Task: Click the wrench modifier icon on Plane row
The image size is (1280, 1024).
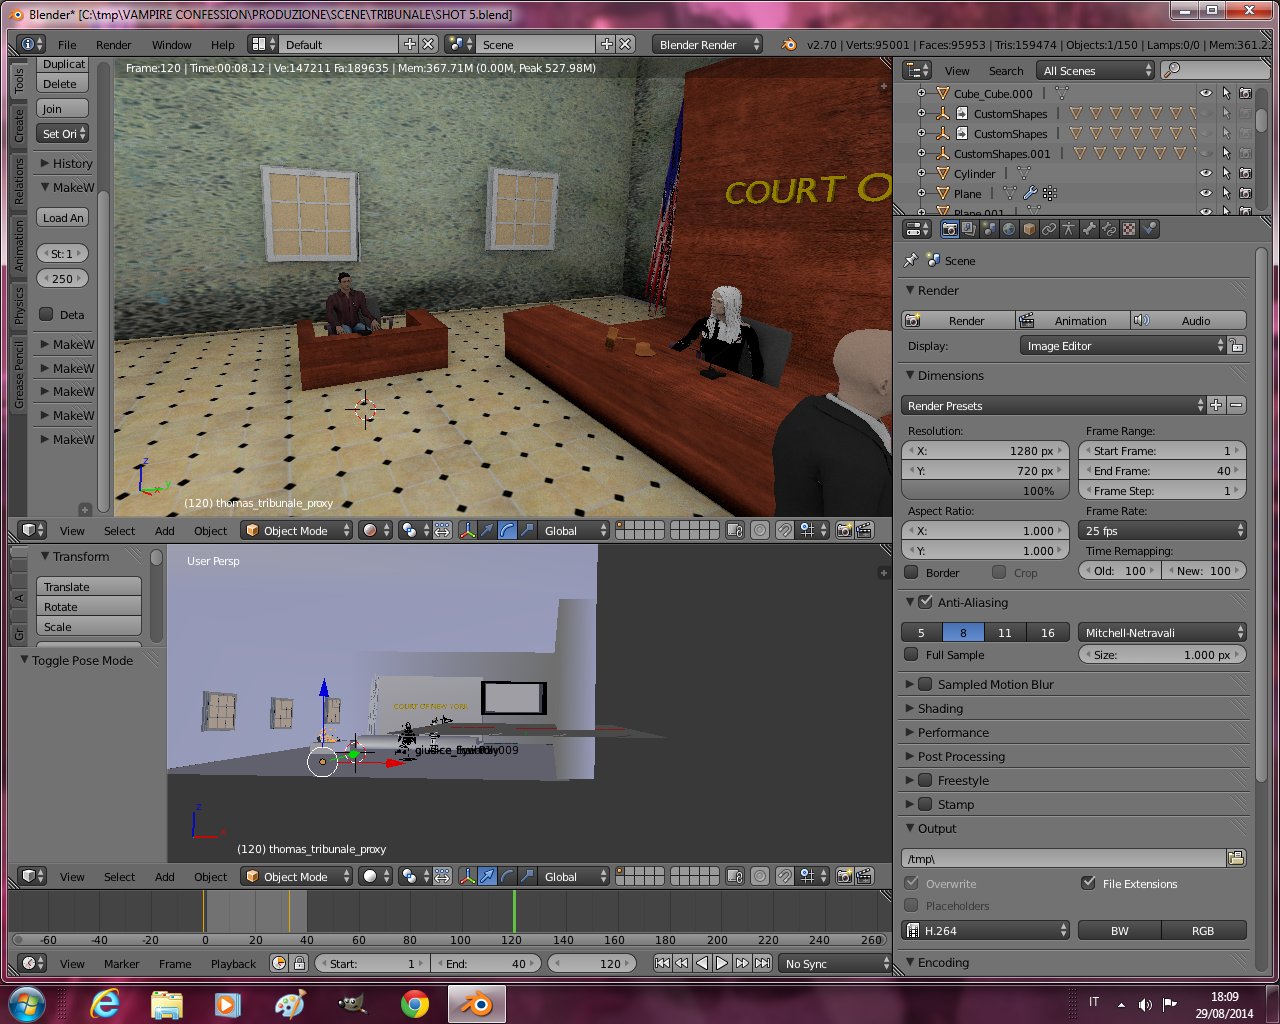Action: click(1030, 193)
